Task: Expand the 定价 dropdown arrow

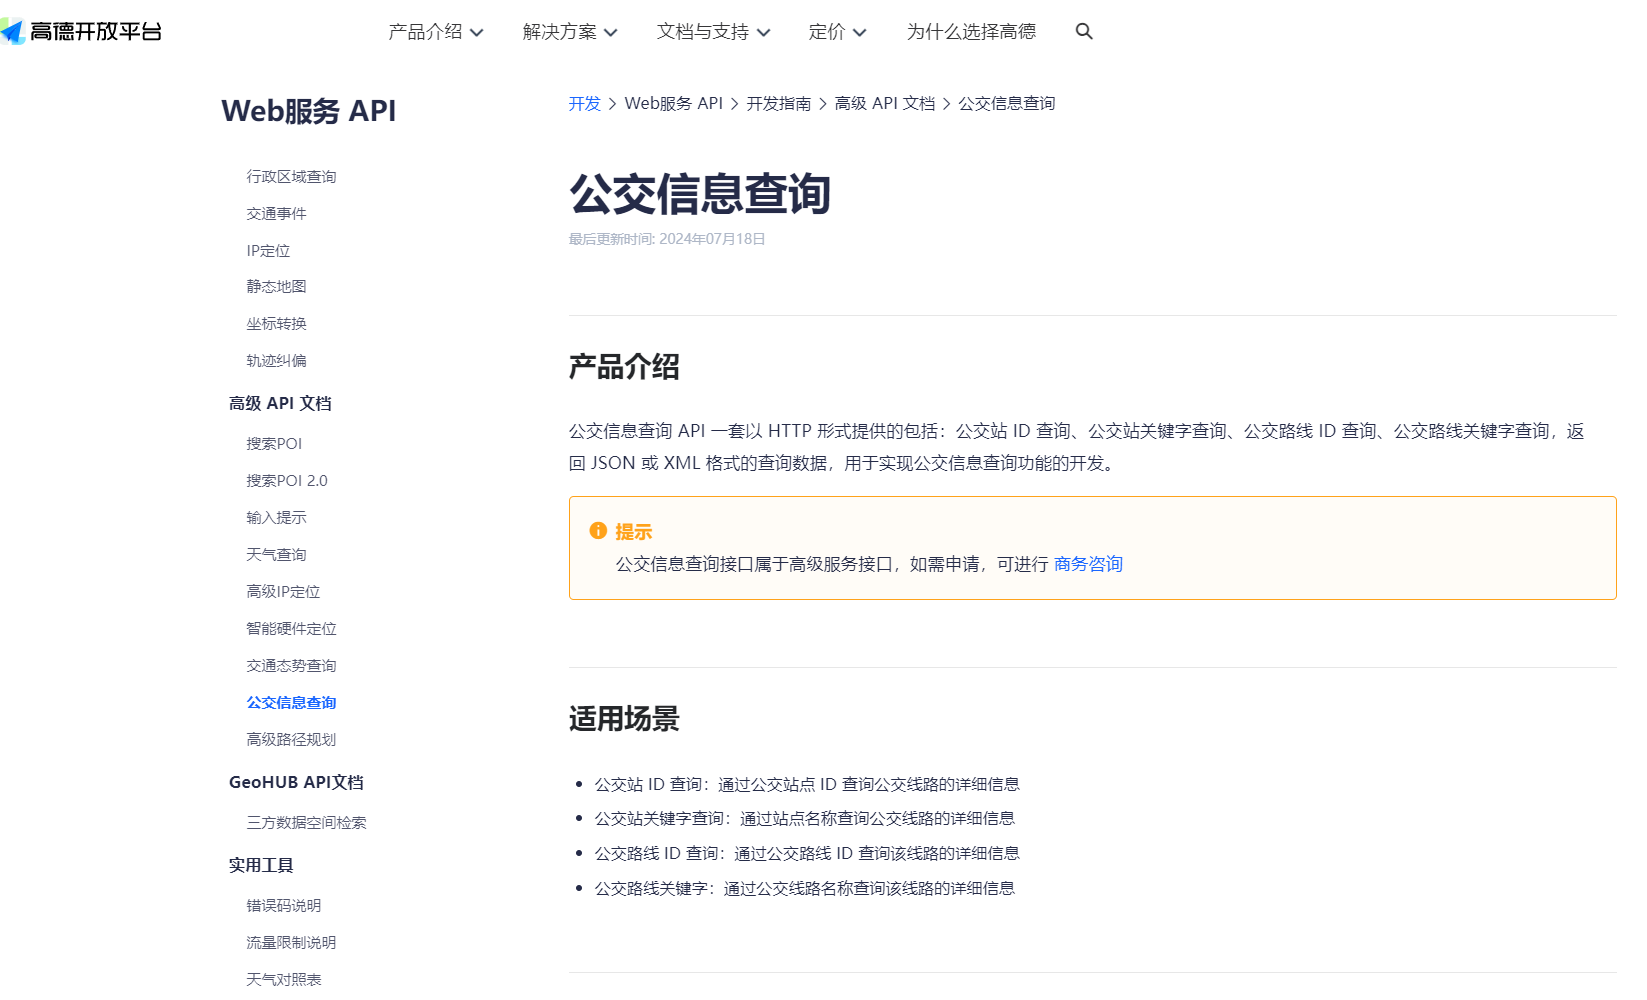Action: [860, 33]
